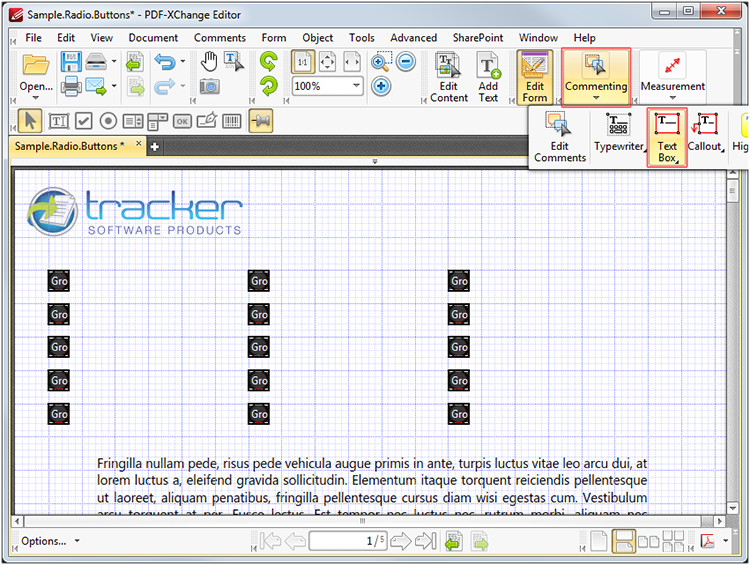Screen dimensions: 750x565
Task: Expand the Commenting tools dropdown
Action: pyautogui.click(x=596, y=98)
